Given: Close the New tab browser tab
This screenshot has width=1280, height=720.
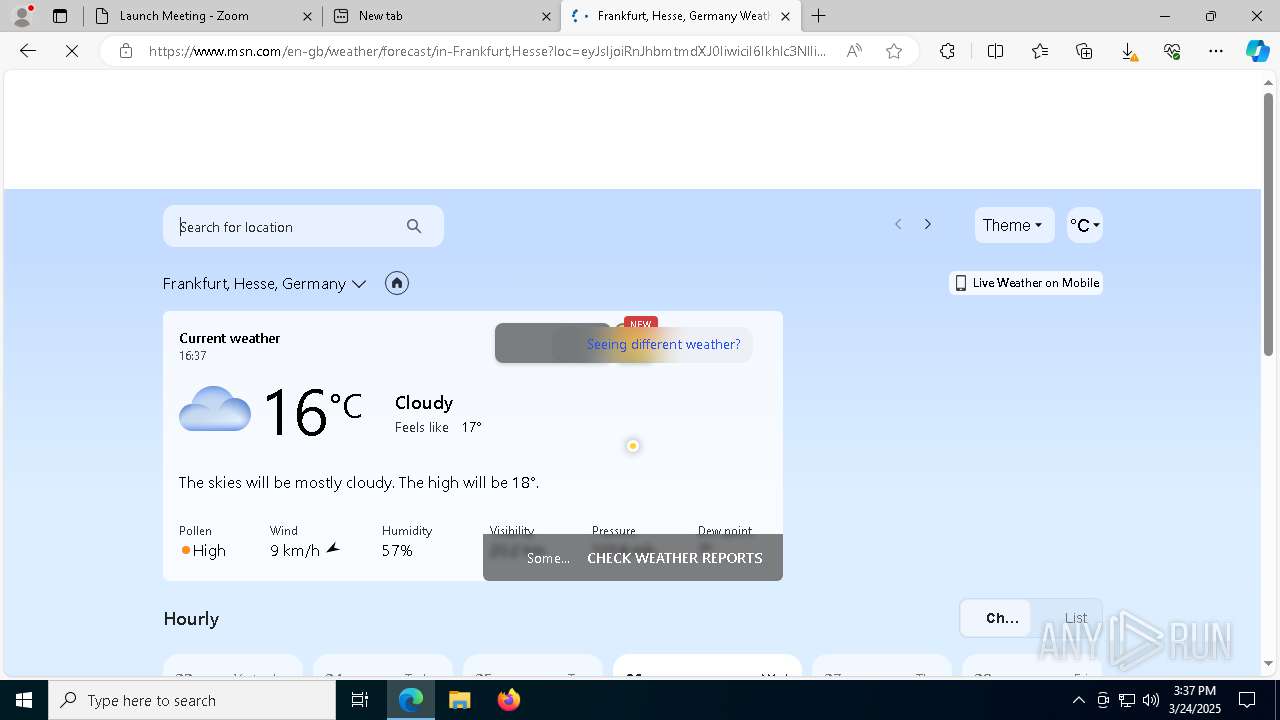Looking at the screenshot, I should click(x=546, y=16).
